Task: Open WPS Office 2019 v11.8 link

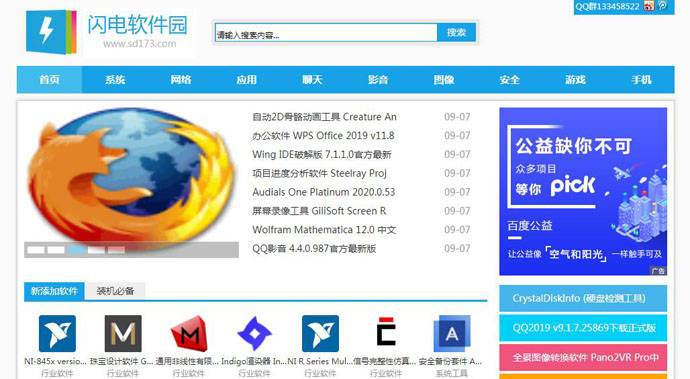Action: point(323,136)
